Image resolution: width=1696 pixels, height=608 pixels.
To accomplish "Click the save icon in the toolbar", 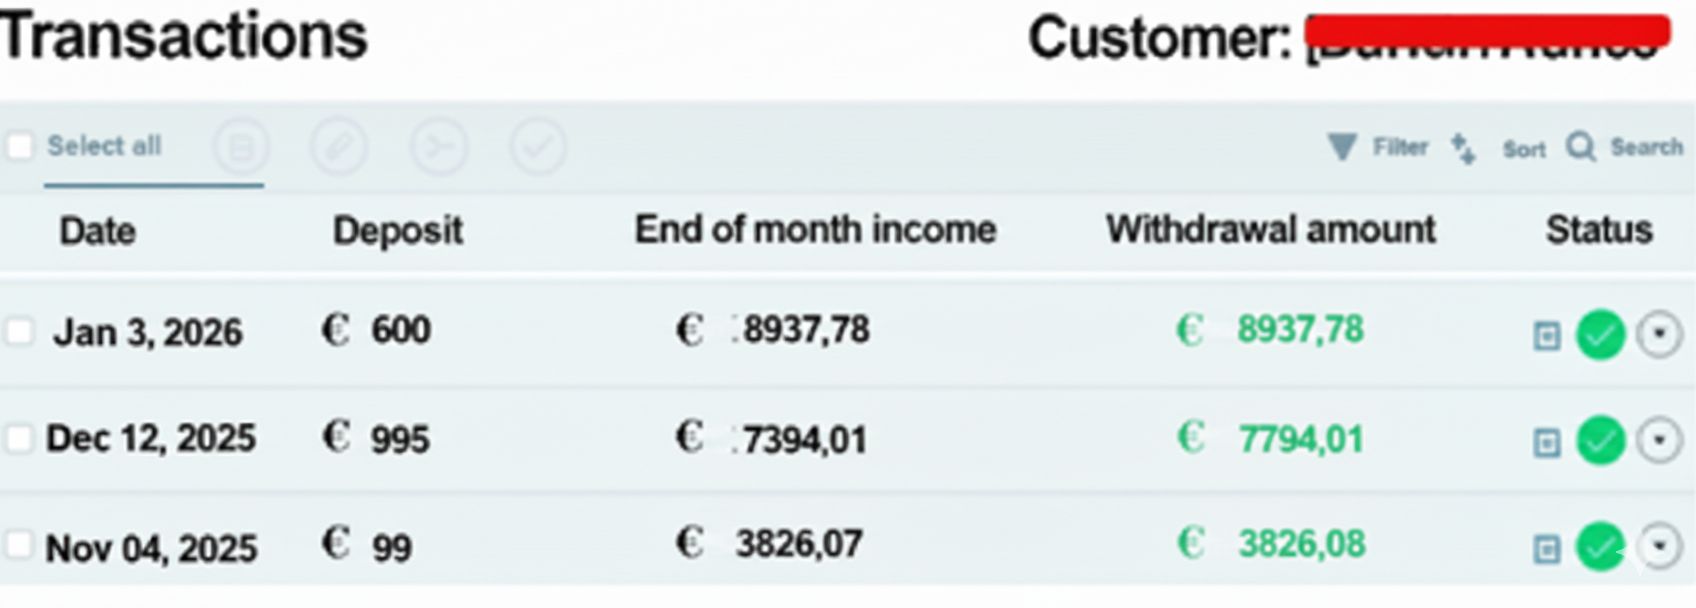I will [241, 148].
